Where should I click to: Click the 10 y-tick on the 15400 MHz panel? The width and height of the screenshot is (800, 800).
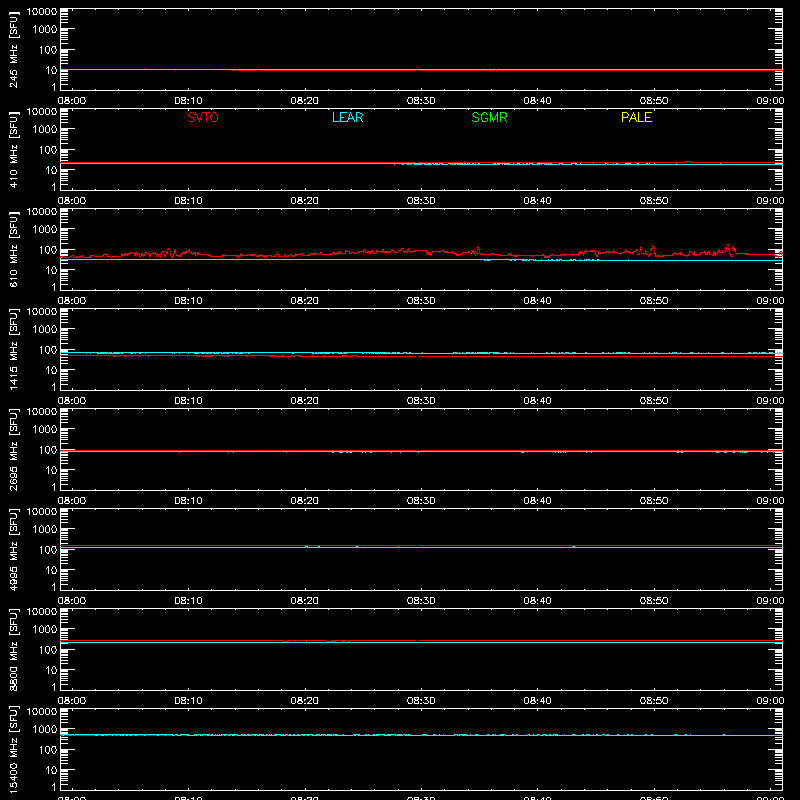(x=51, y=770)
